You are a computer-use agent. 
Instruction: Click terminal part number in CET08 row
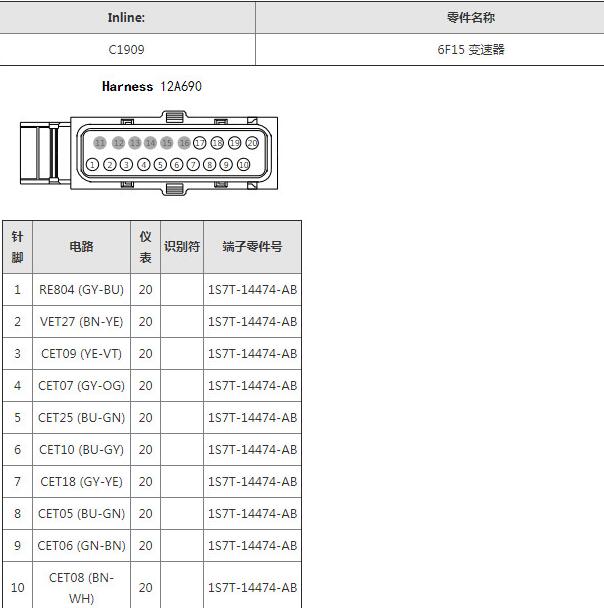[x=252, y=587]
